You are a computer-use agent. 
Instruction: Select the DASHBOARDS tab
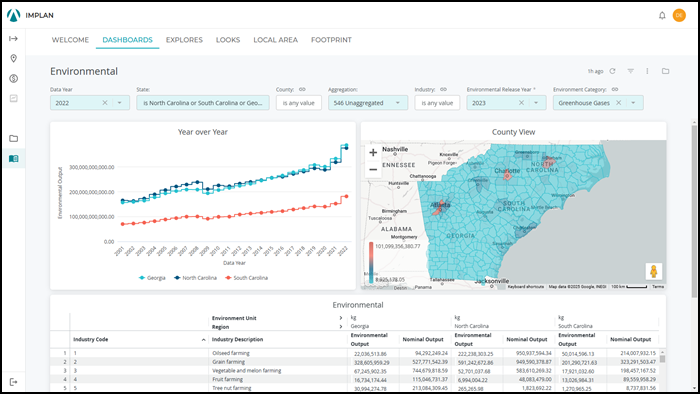(127, 40)
